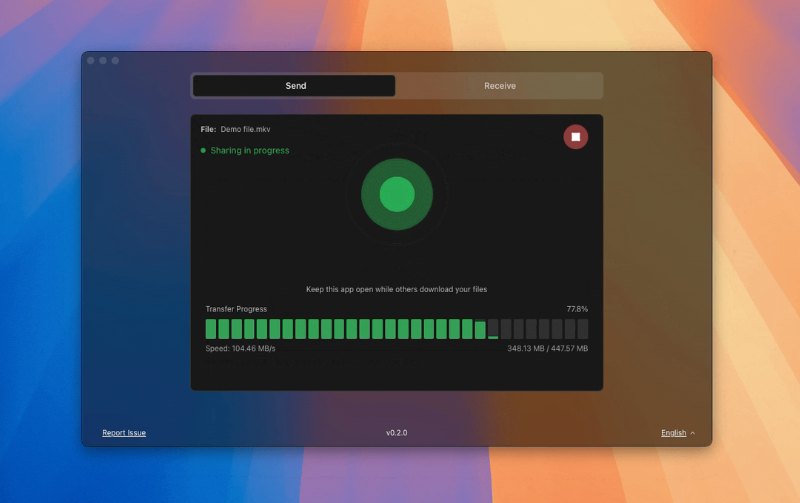Click the 348.13 MB / 447.57 MB size text

point(547,348)
